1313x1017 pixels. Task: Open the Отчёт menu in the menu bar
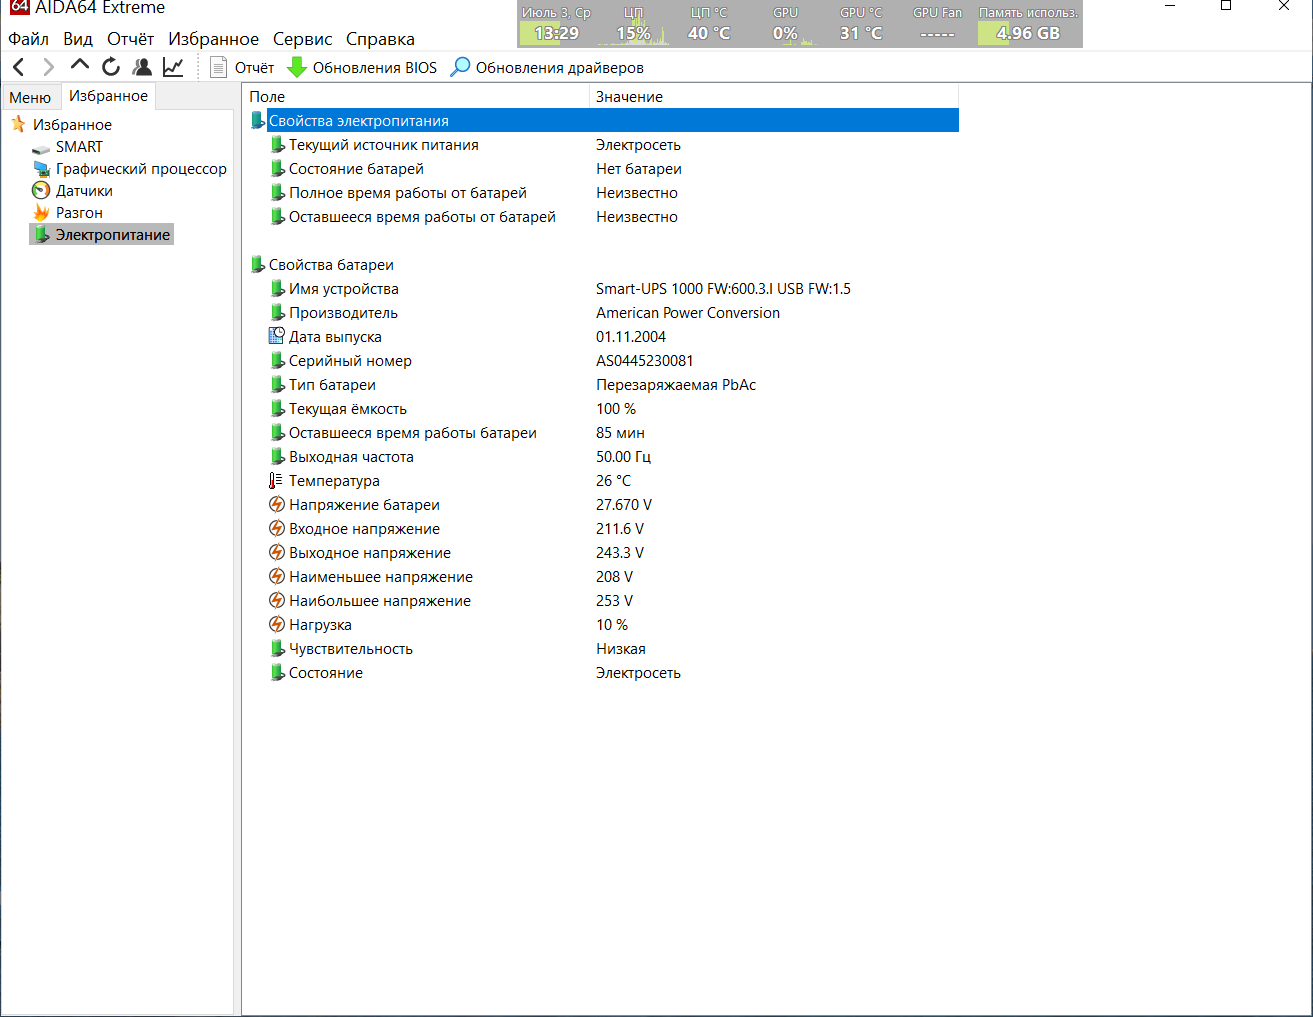tap(131, 39)
